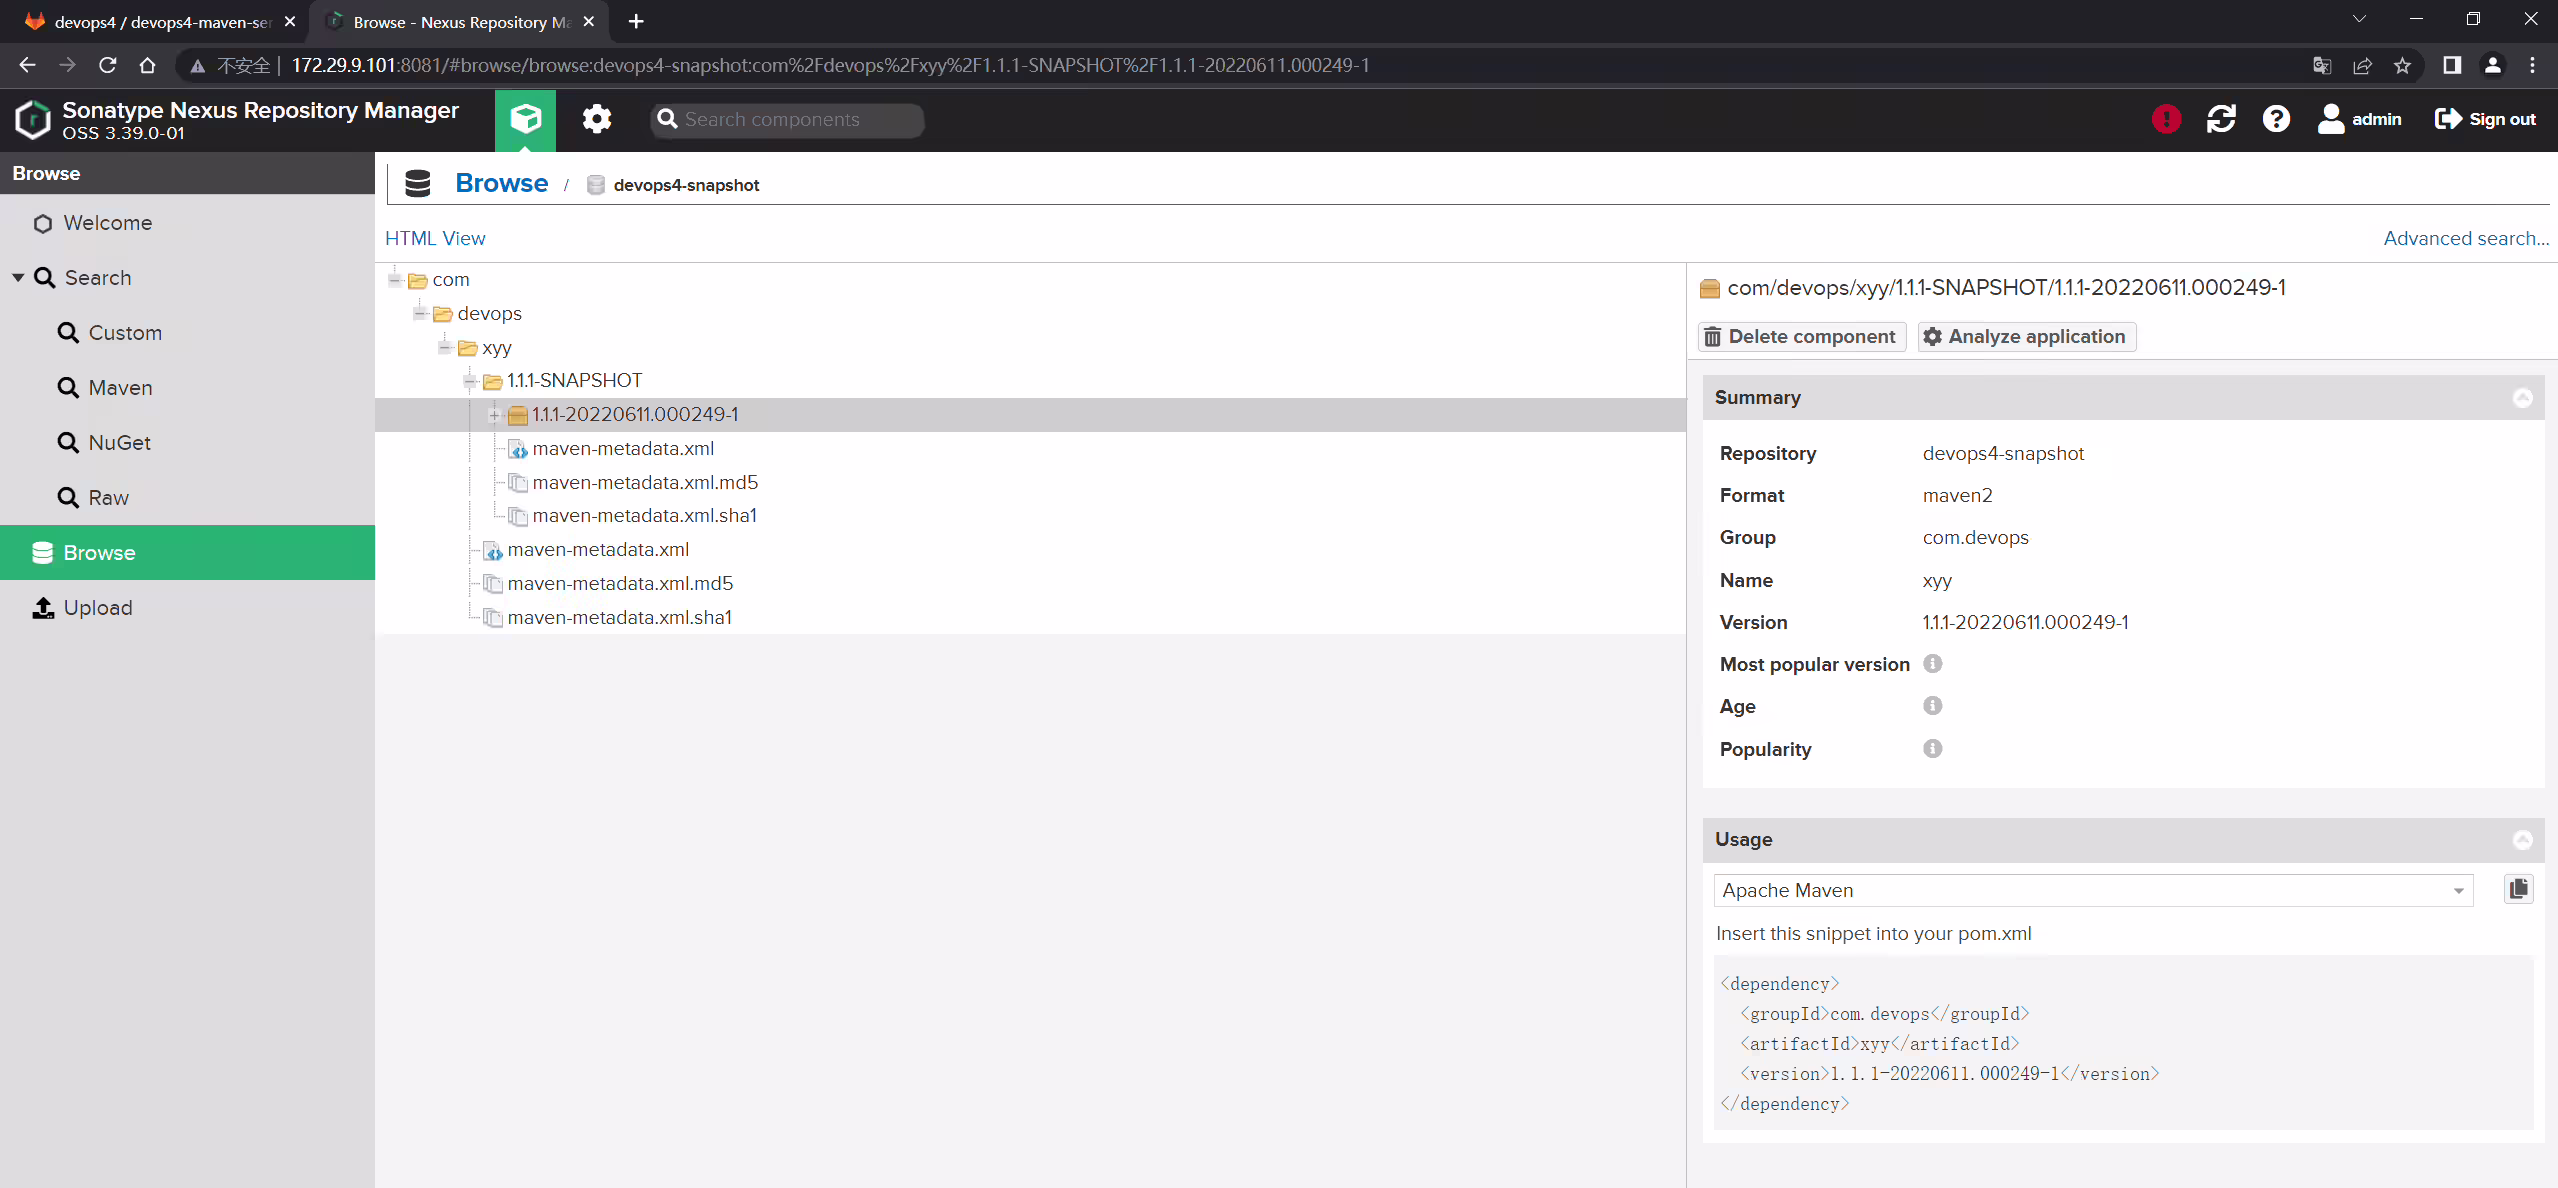The image size is (2558, 1188).
Task: Open Upload in the sidebar
Action: click(x=187, y=608)
